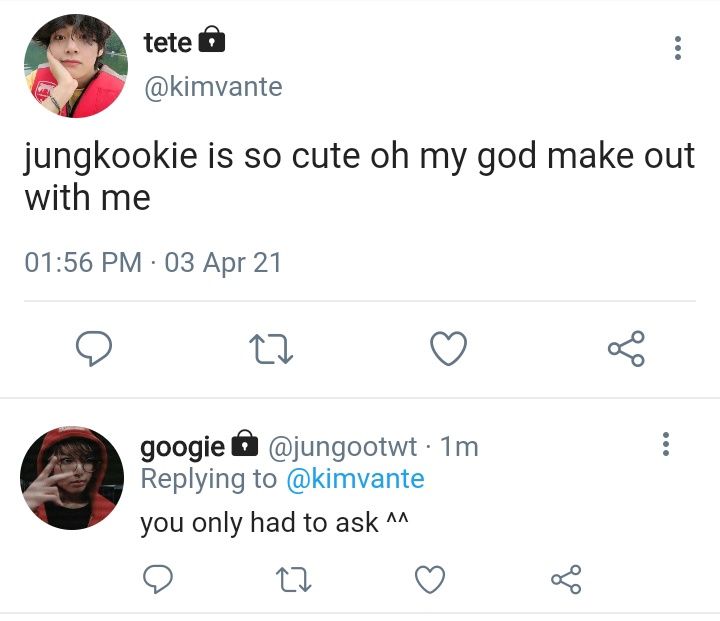The image size is (720, 621).
Task: Share googie's reply tweet
Action: [x=566, y=579]
